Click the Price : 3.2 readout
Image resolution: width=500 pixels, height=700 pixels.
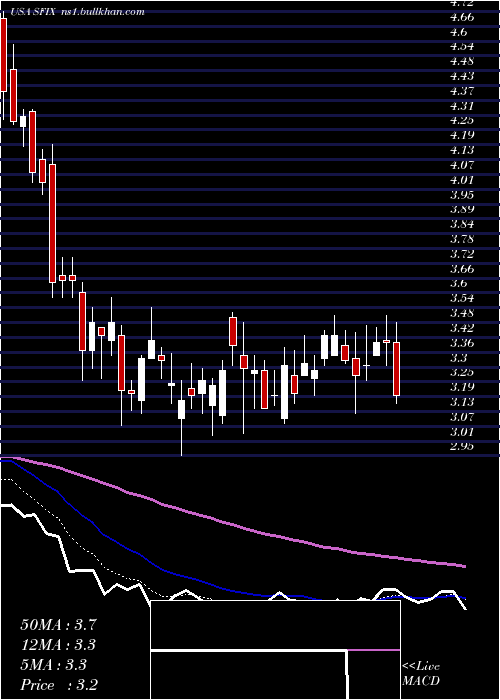tap(59, 685)
